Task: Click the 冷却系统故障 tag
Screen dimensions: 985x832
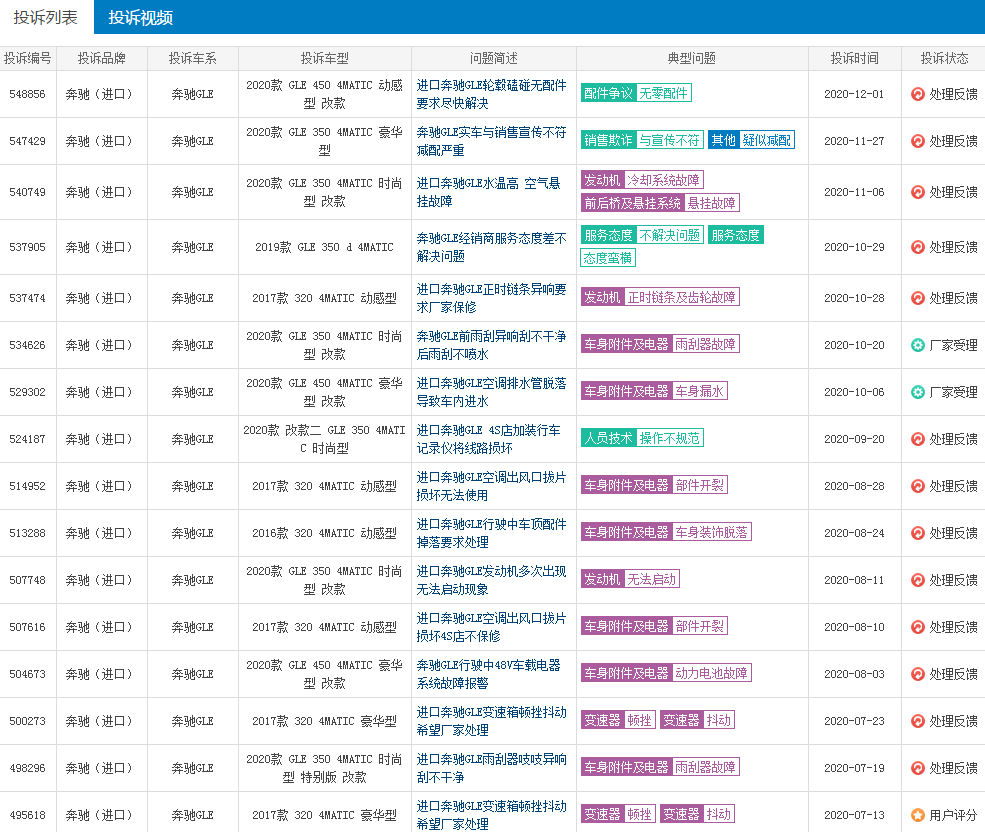Action: pyautogui.click(x=663, y=180)
